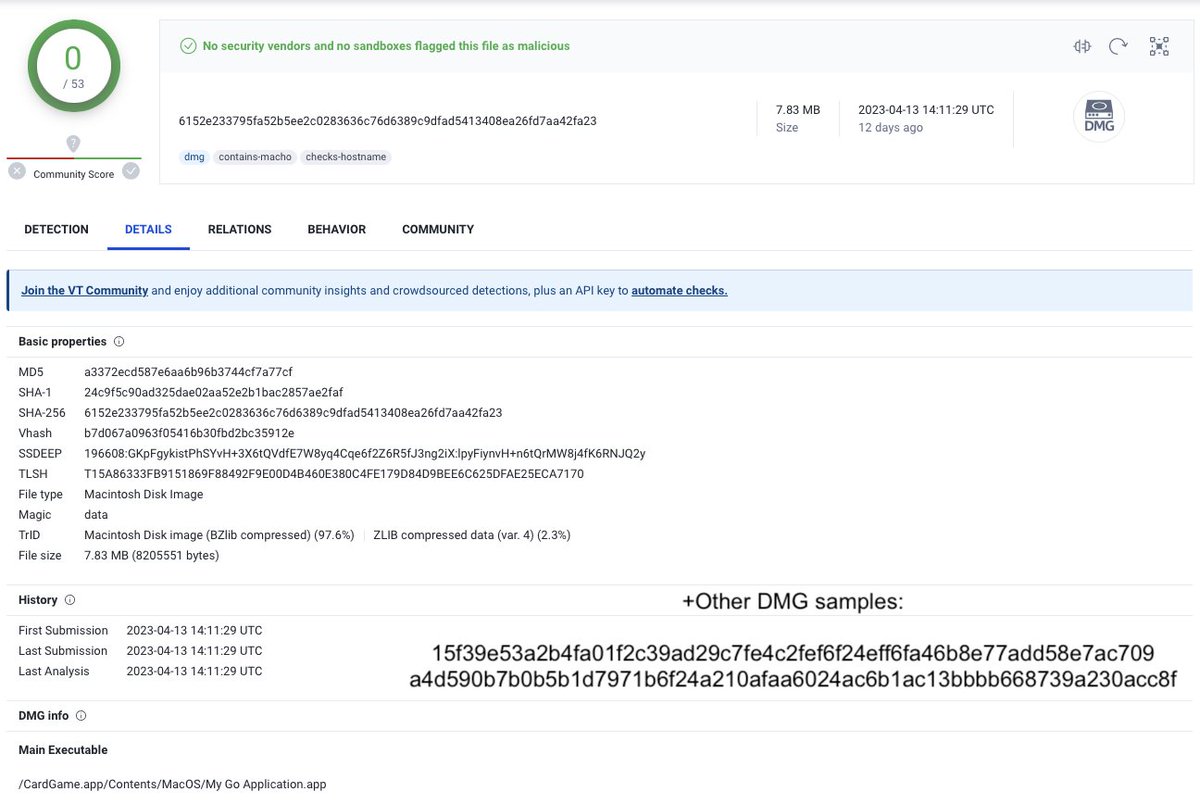Click the First Submission timestamp
Viewport: 1200px width, 804px height.
tap(194, 630)
